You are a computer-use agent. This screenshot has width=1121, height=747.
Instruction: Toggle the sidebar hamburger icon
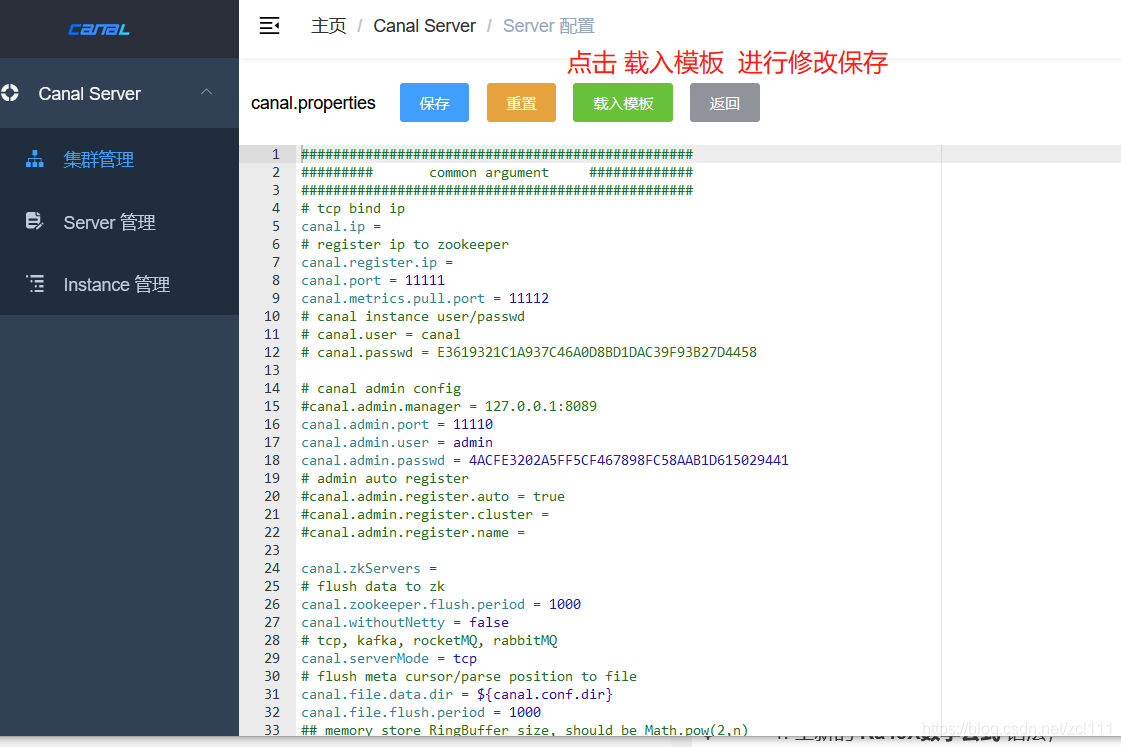pyautogui.click(x=269, y=26)
